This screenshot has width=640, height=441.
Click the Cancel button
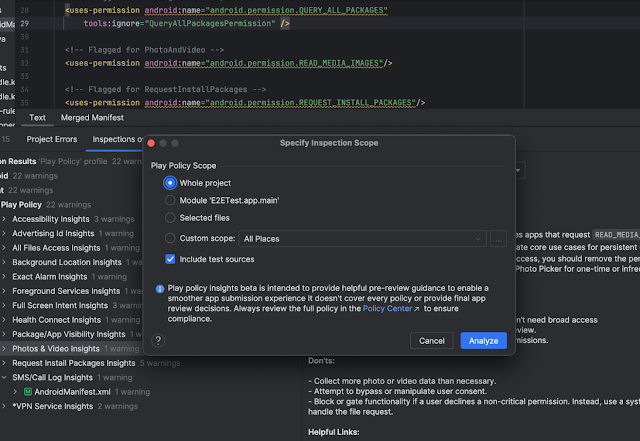(x=432, y=341)
